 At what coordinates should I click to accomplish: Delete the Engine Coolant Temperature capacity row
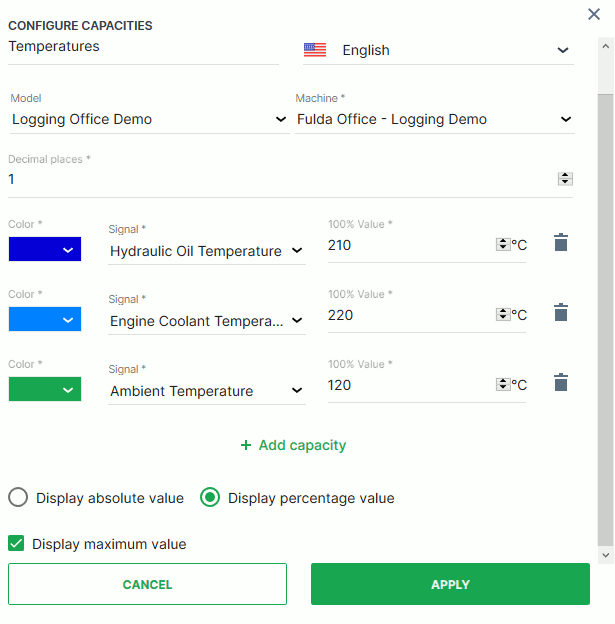coord(561,313)
